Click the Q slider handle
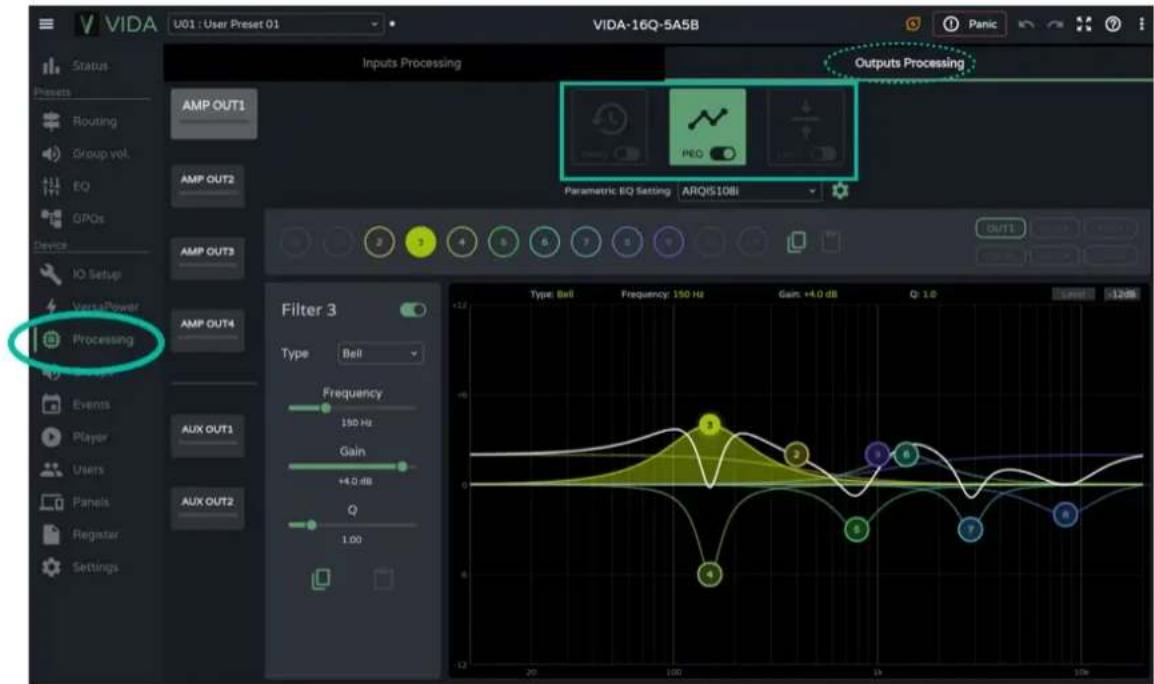The height and width of the screenshot is (684, 1154). pyautogui.click(x=312, y=525)
